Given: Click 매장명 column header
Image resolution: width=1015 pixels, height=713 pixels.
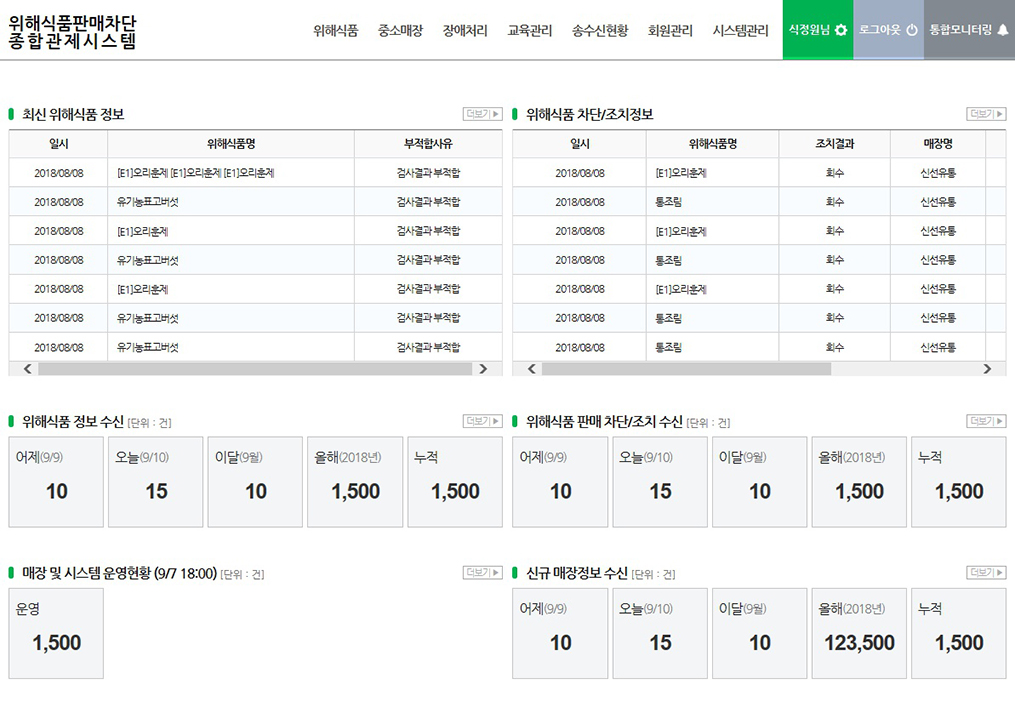Looking at the screenshot, I should click(938, 144).
